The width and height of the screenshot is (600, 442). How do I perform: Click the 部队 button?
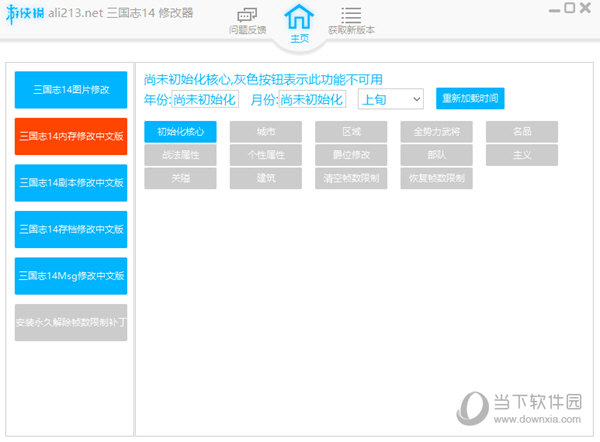[x=437, y=155]
